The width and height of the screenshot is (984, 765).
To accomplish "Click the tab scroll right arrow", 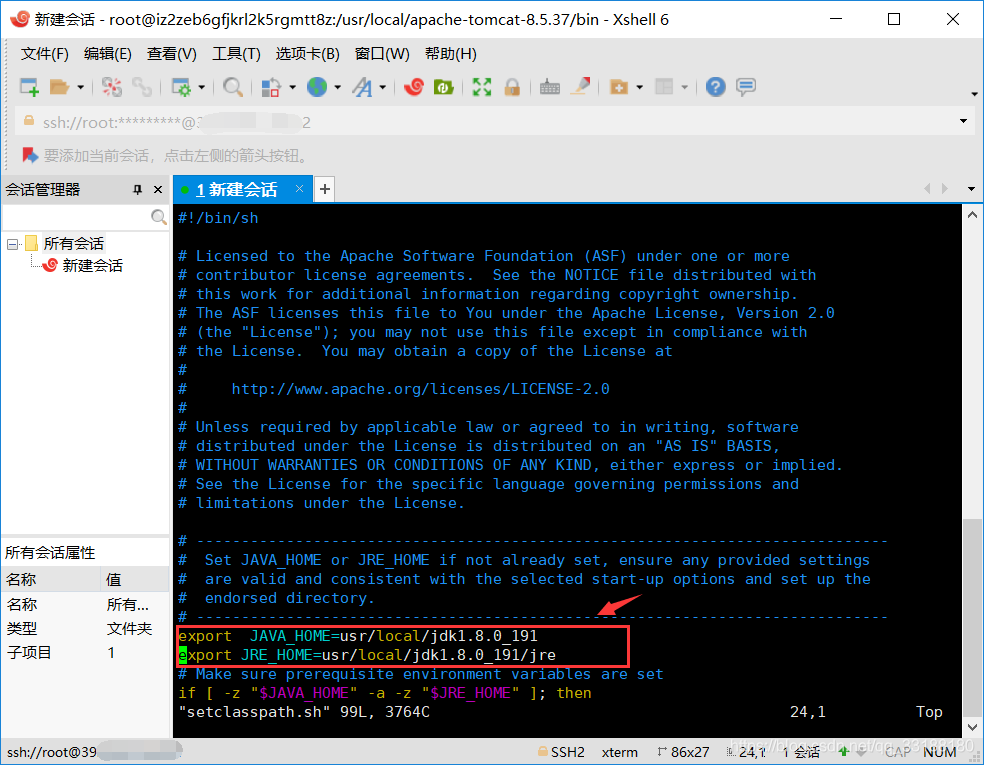I will coord(945,188).
